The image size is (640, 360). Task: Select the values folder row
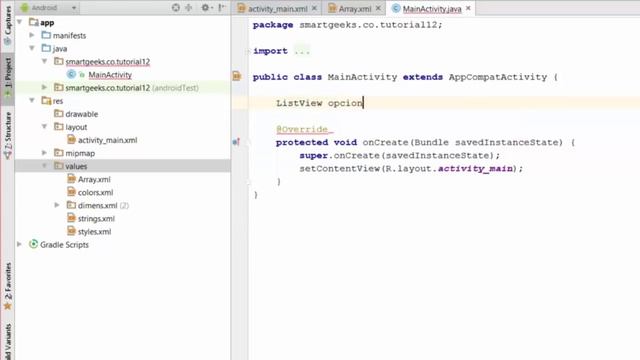click(x=122, y=166)
